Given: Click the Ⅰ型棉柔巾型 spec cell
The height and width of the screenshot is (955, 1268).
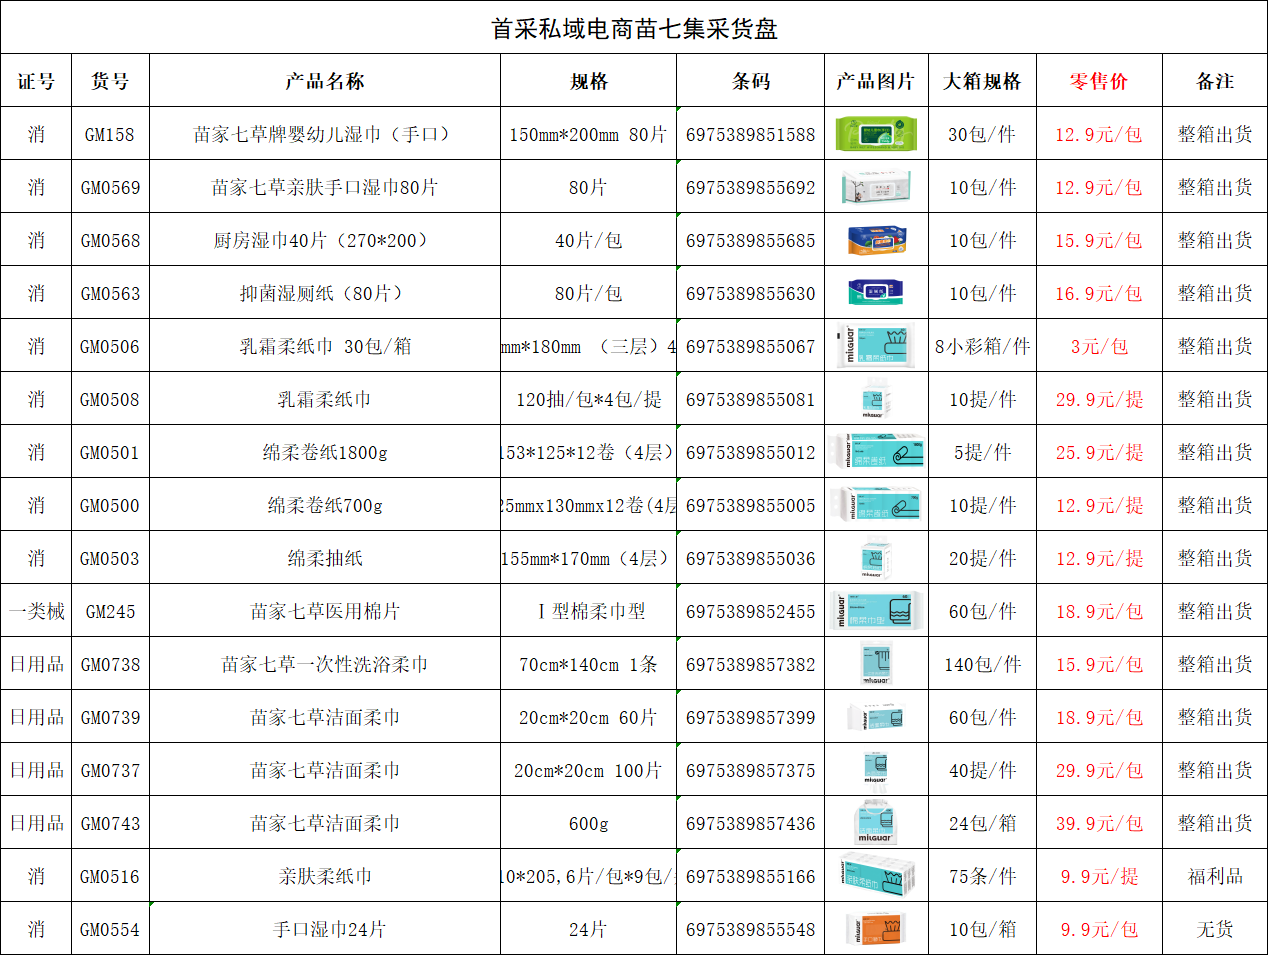Looking at the screenshot, I should (x=588, y=611).
